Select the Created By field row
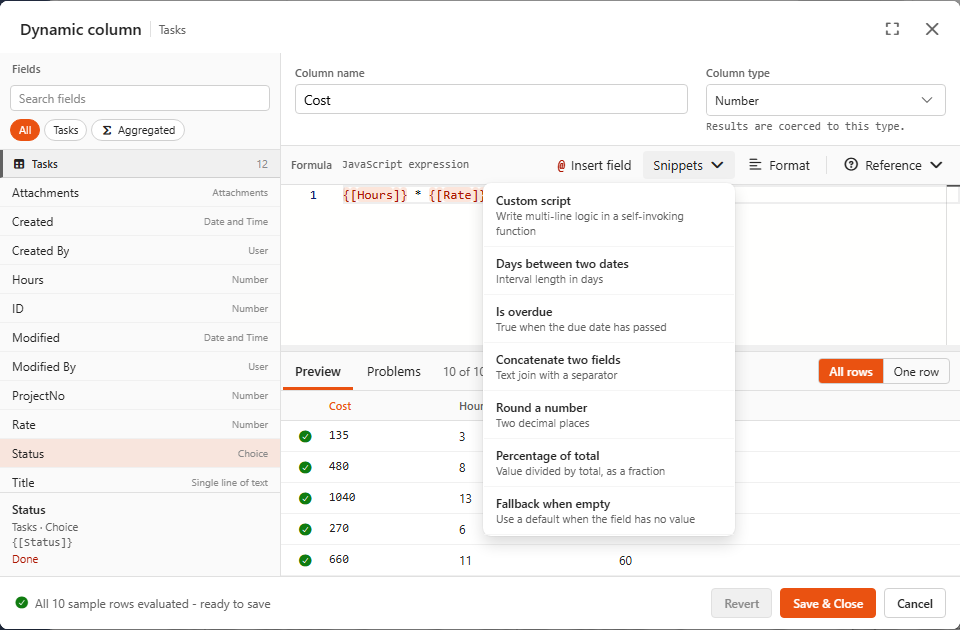Image resolution: width=960 pixels, height=630 pixels. coord(140,250)
